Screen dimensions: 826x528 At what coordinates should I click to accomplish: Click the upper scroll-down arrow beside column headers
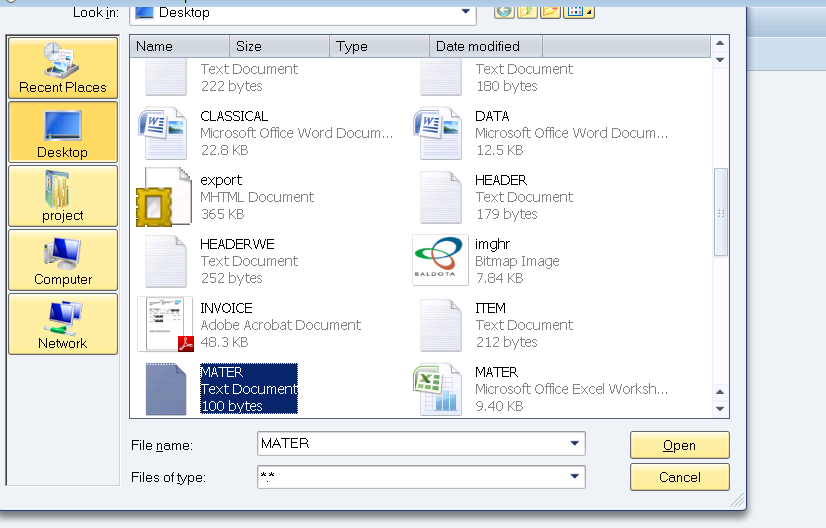(x=720, y=60)
